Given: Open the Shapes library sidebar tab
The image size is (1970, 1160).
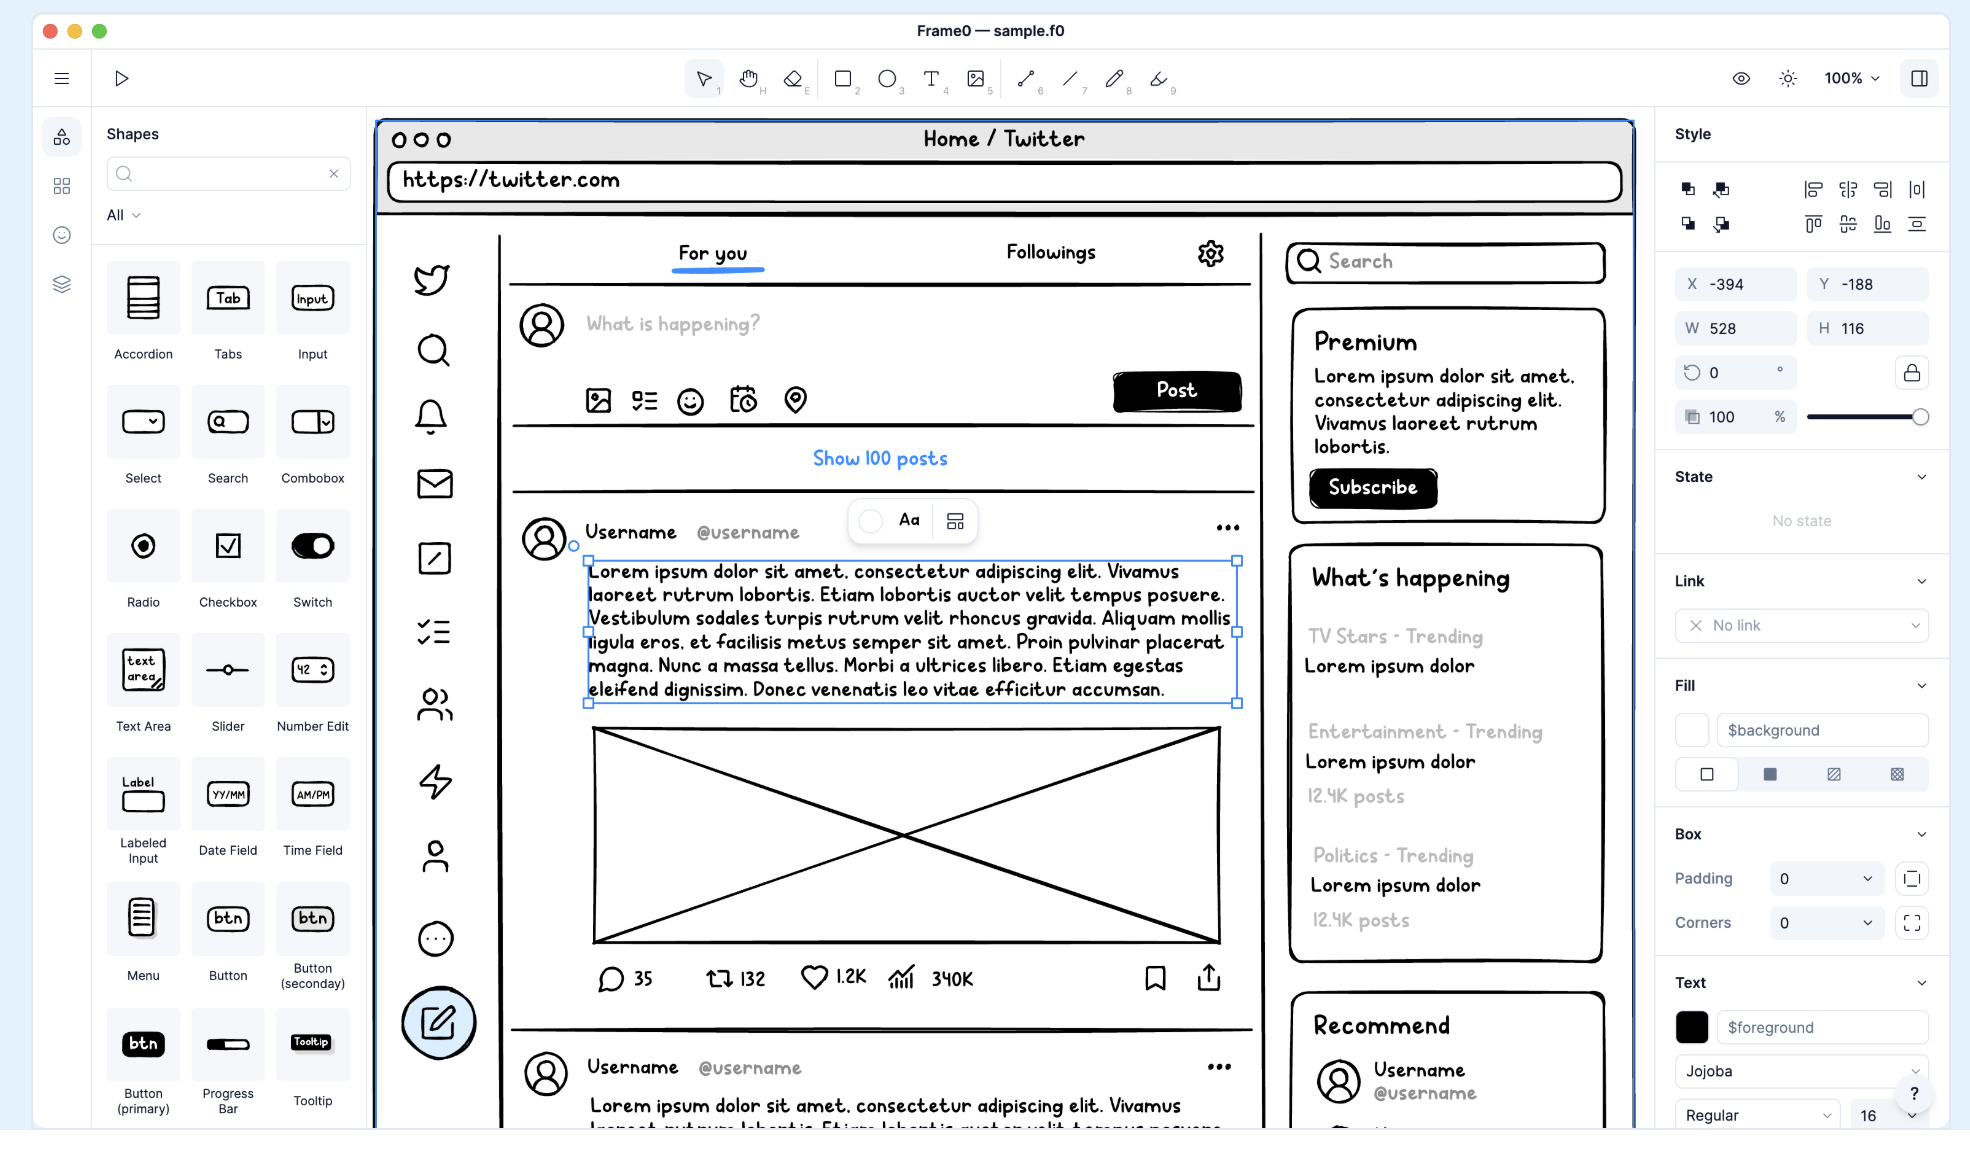Looking at the screenshot, I should point(62,137).
